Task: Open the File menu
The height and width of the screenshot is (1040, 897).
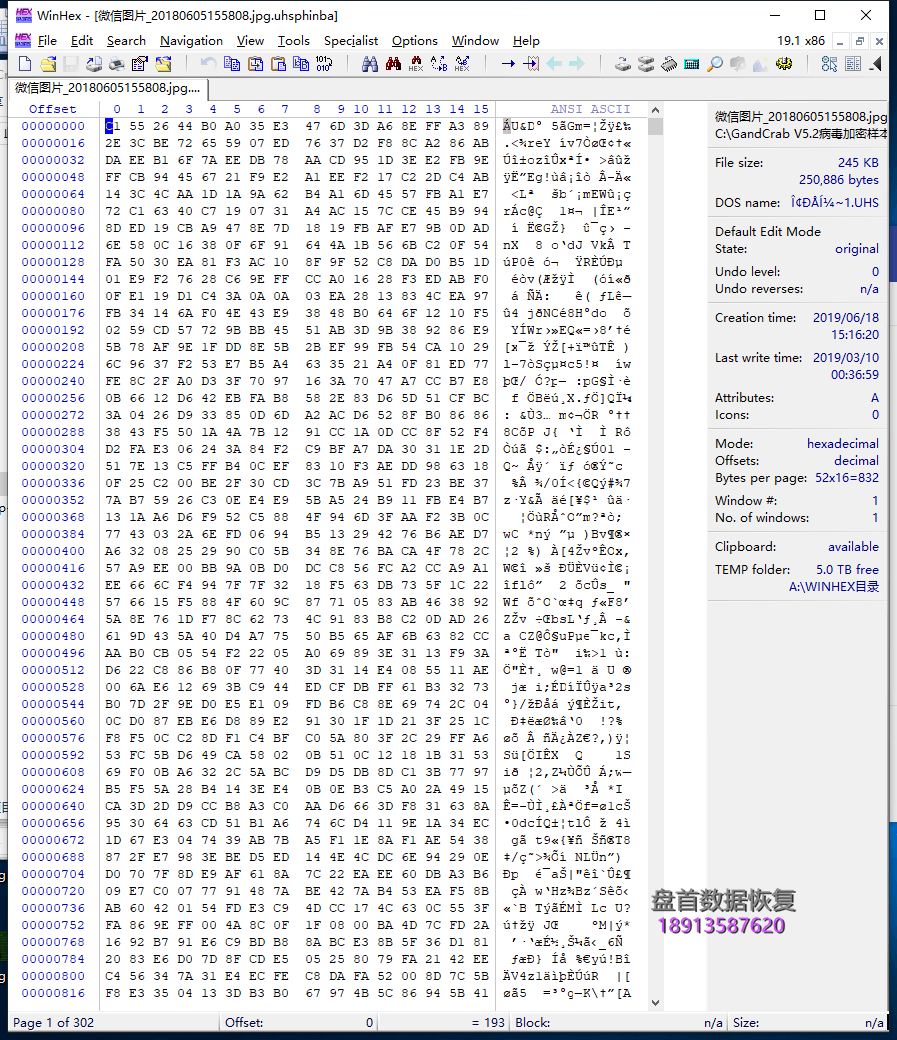Action: point(47,40)
